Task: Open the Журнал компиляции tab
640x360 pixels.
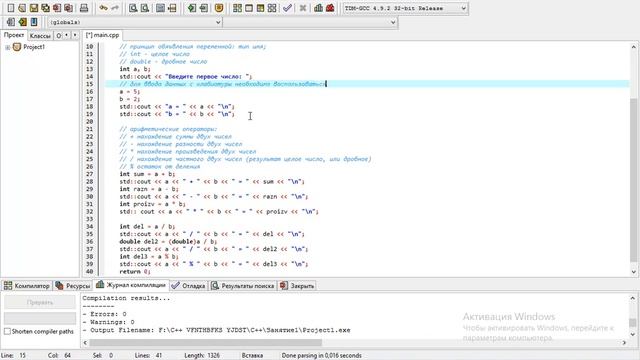Action: click(131, 285)
